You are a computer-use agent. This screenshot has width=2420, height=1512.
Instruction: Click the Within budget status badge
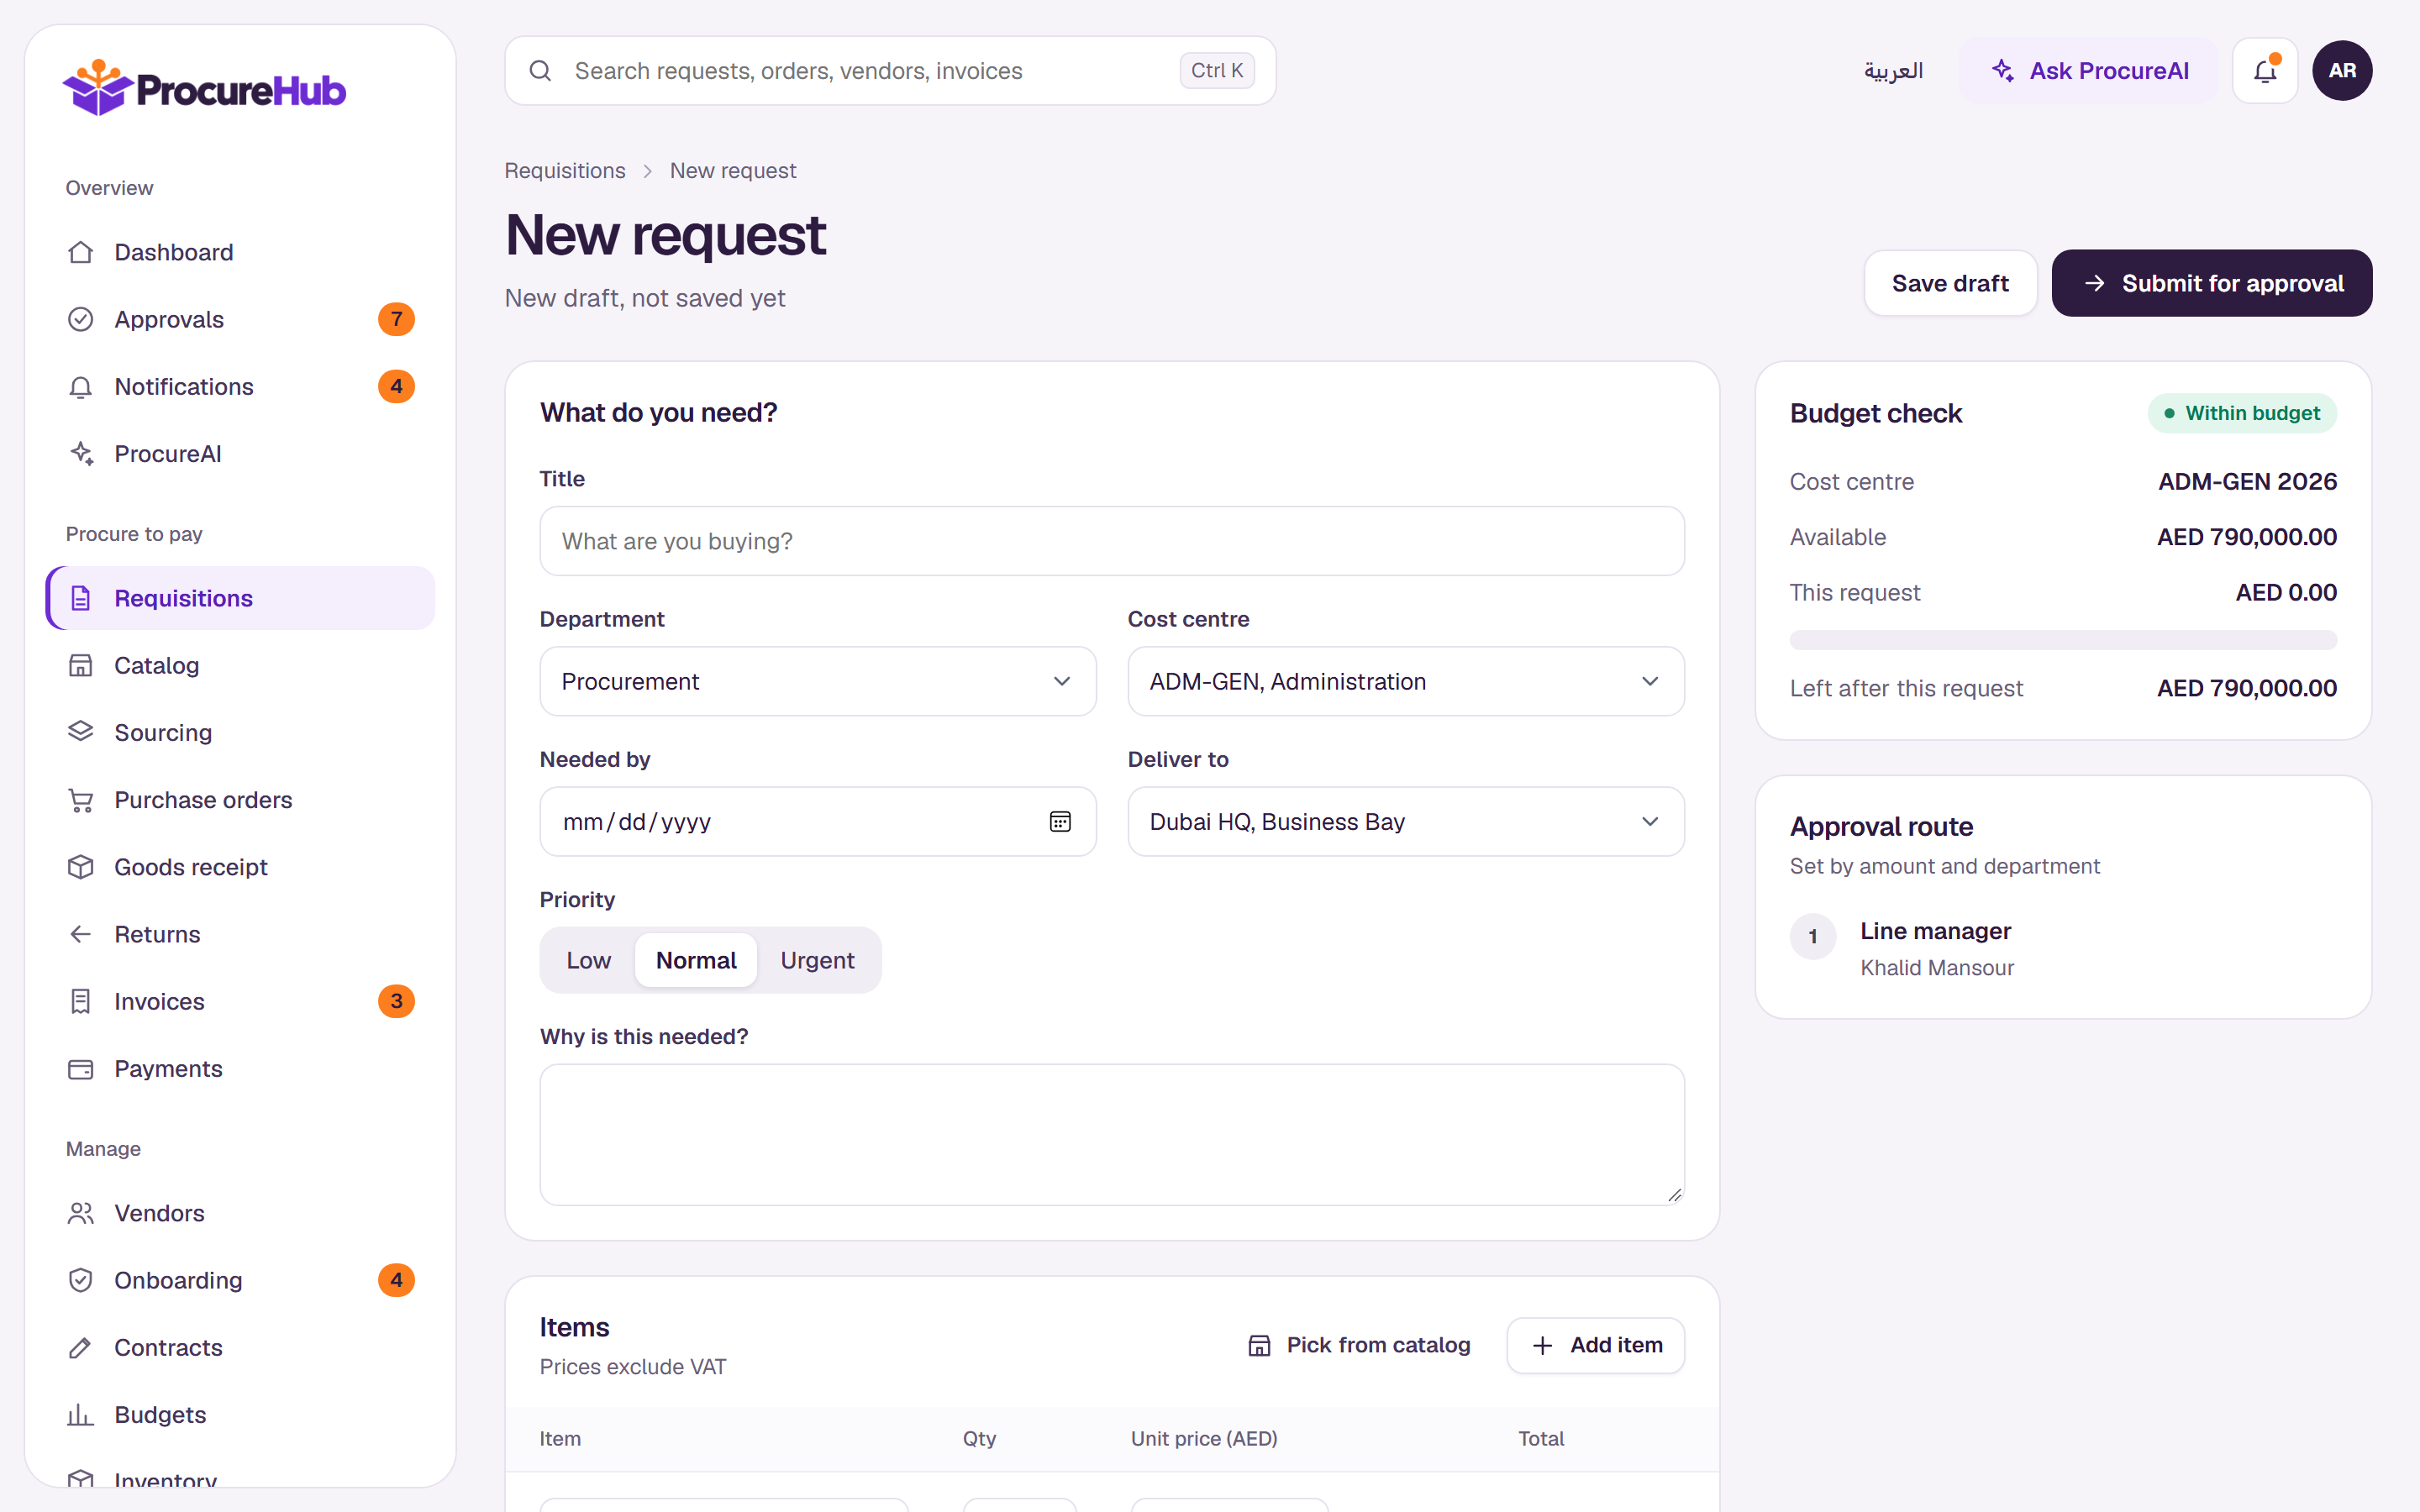pos(2242,413)
